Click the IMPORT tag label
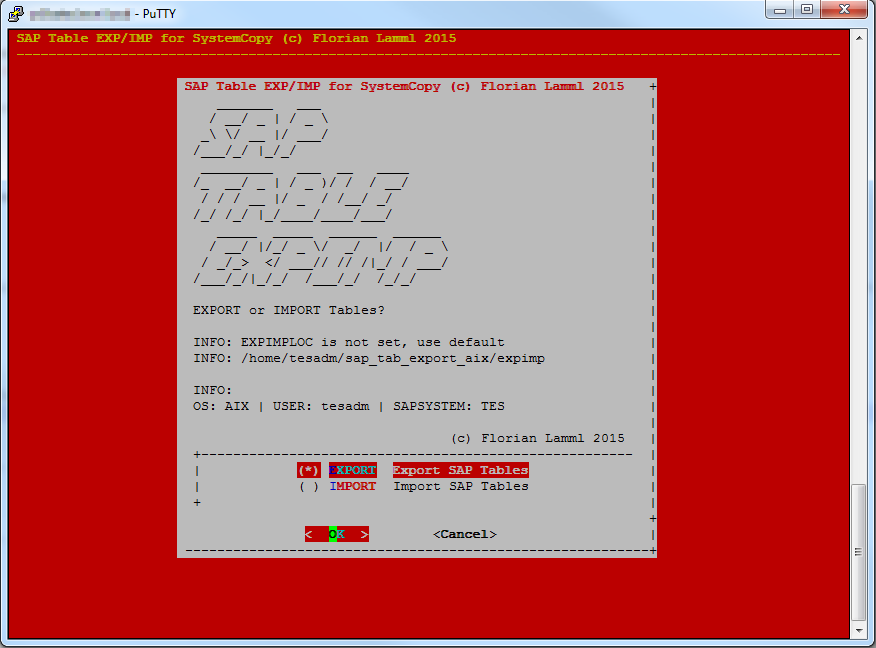This screenshot has height=648, width=876. (x=353, y=487)
